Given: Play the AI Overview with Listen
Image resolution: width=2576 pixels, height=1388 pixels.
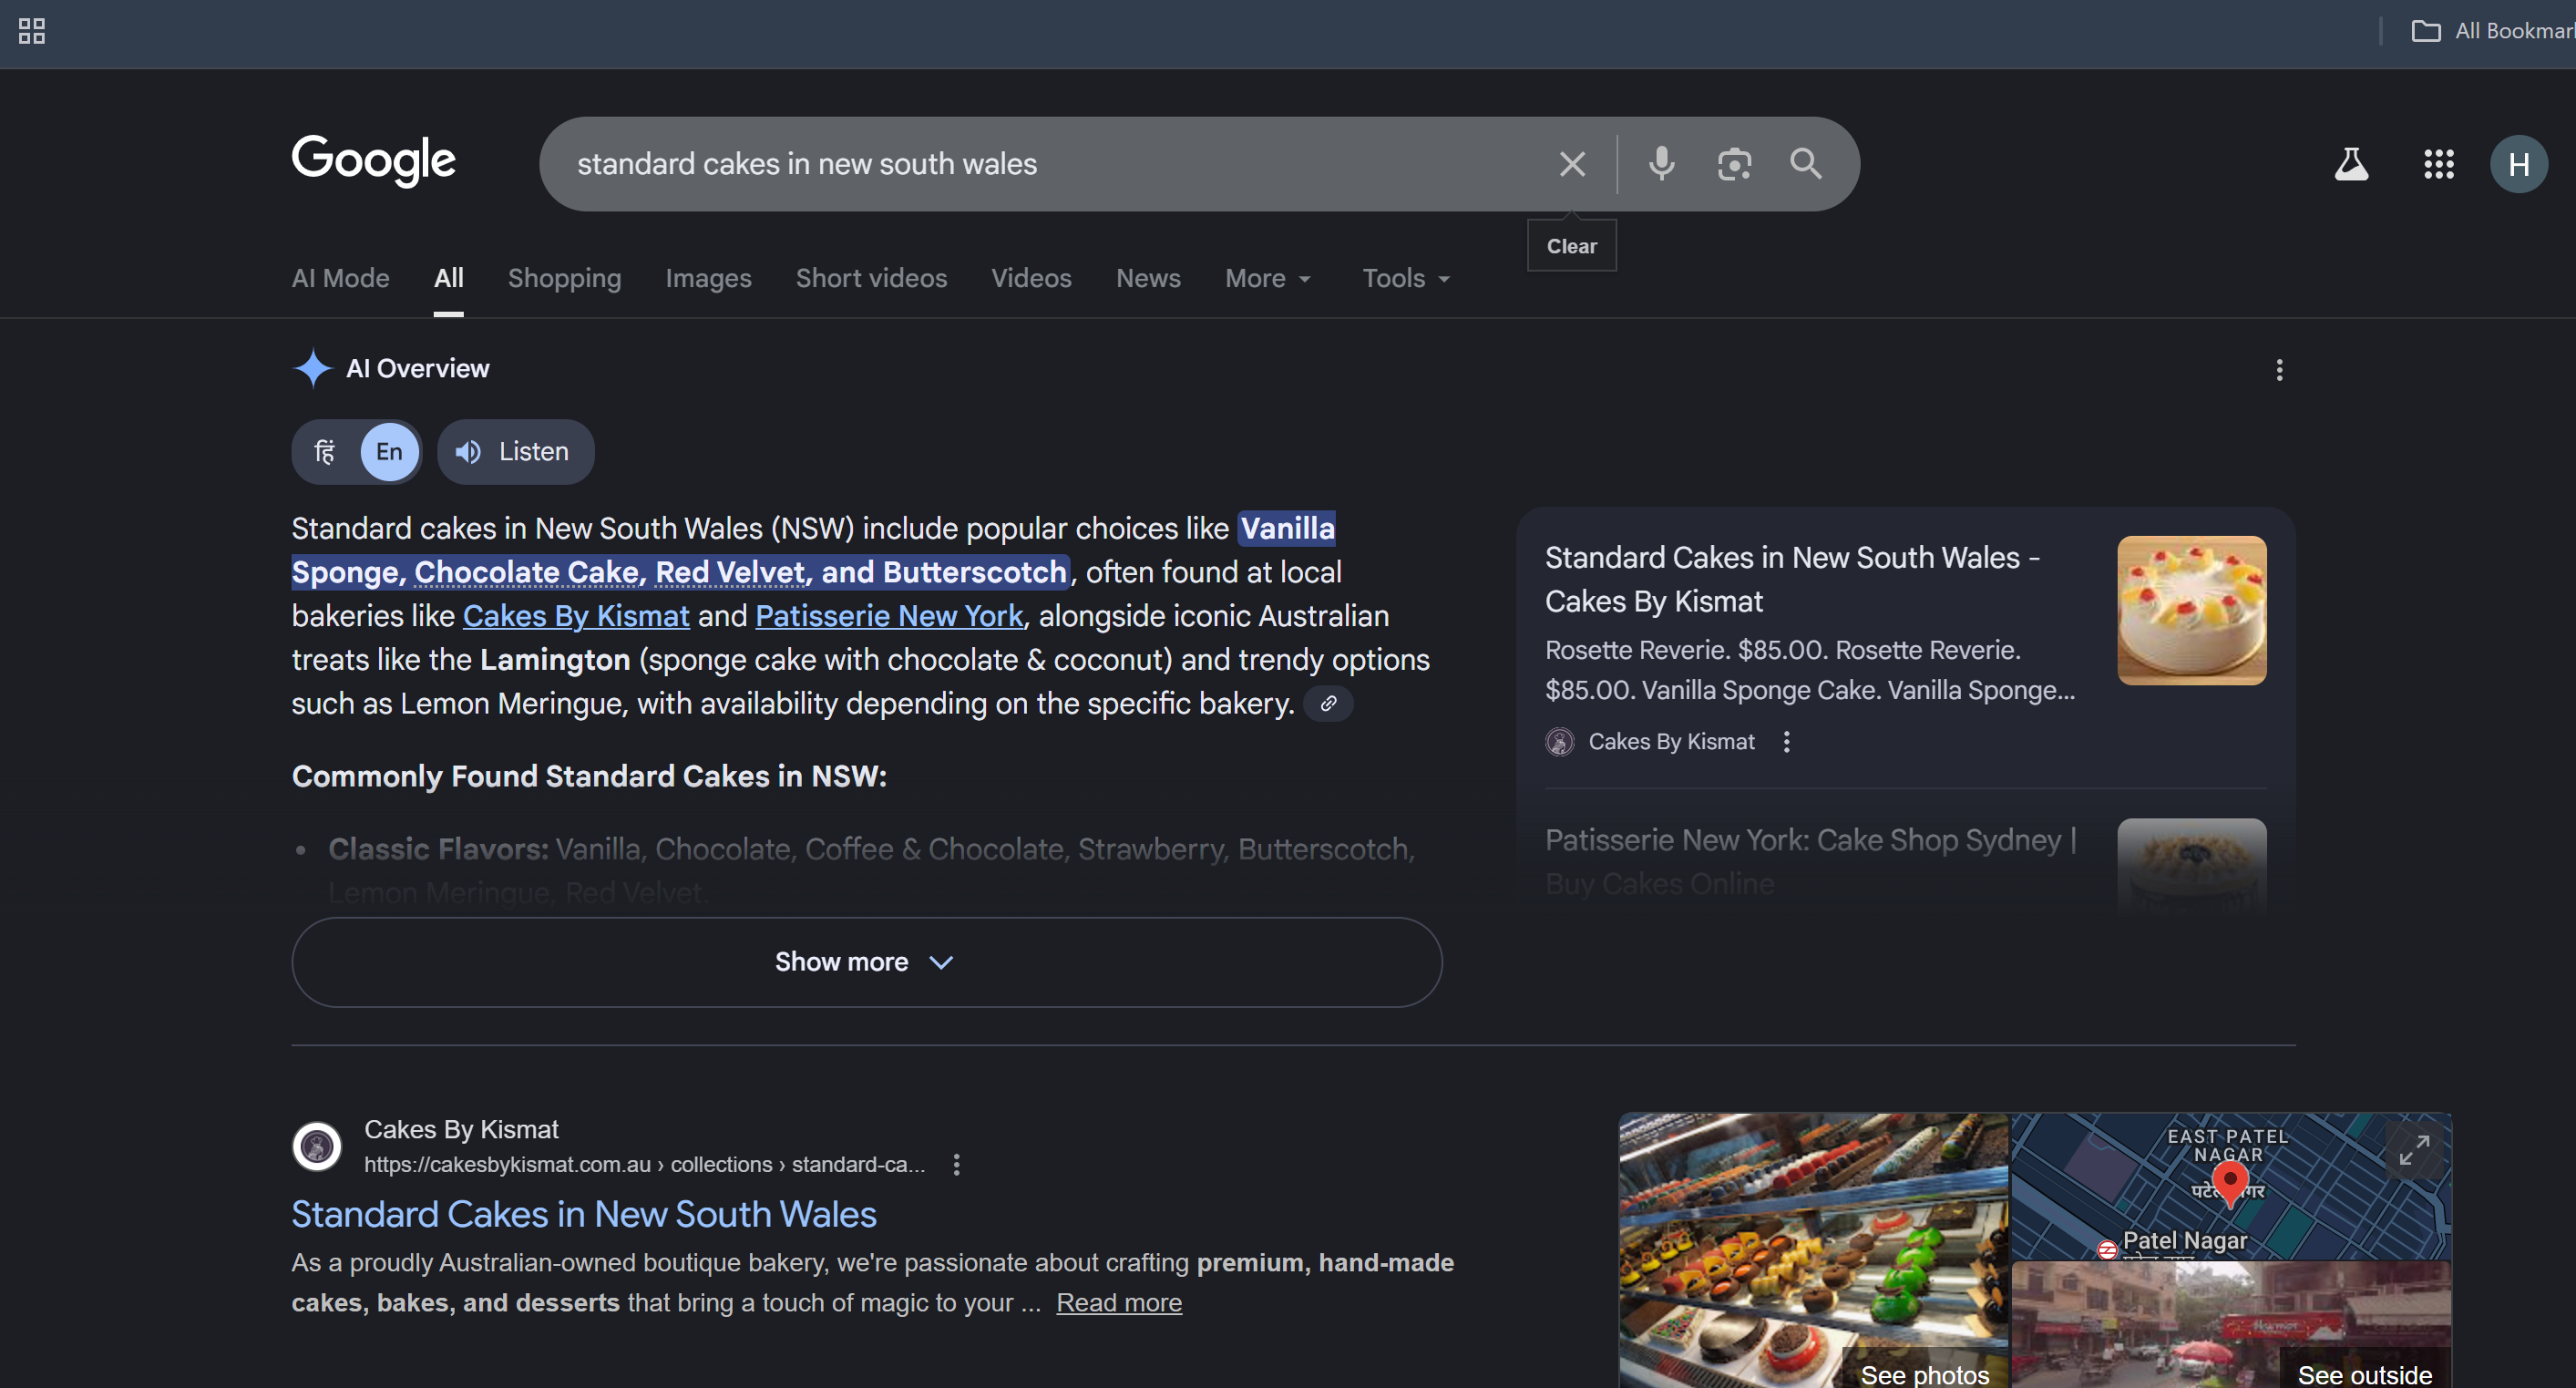Looking at the screenshot, I should [515, 452].
